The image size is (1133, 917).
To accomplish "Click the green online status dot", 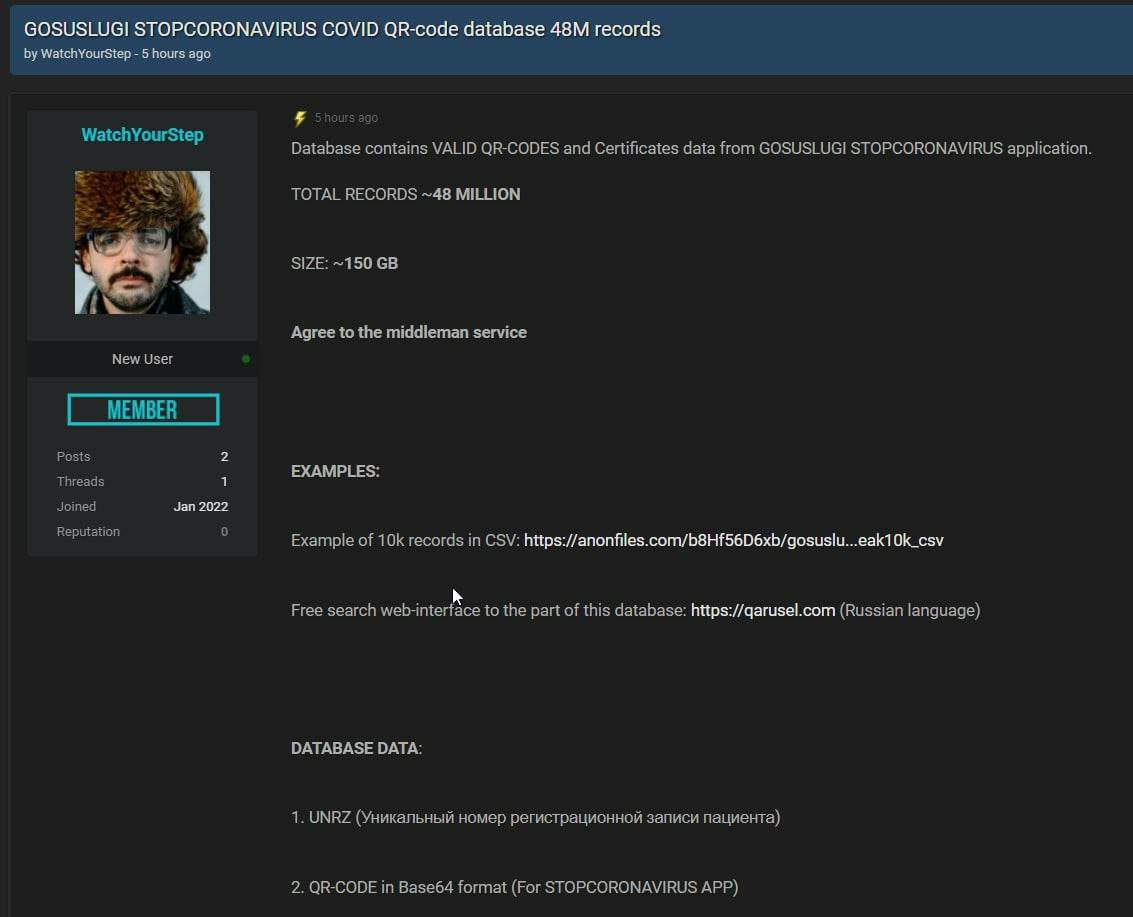I will [x=246, y=359].
